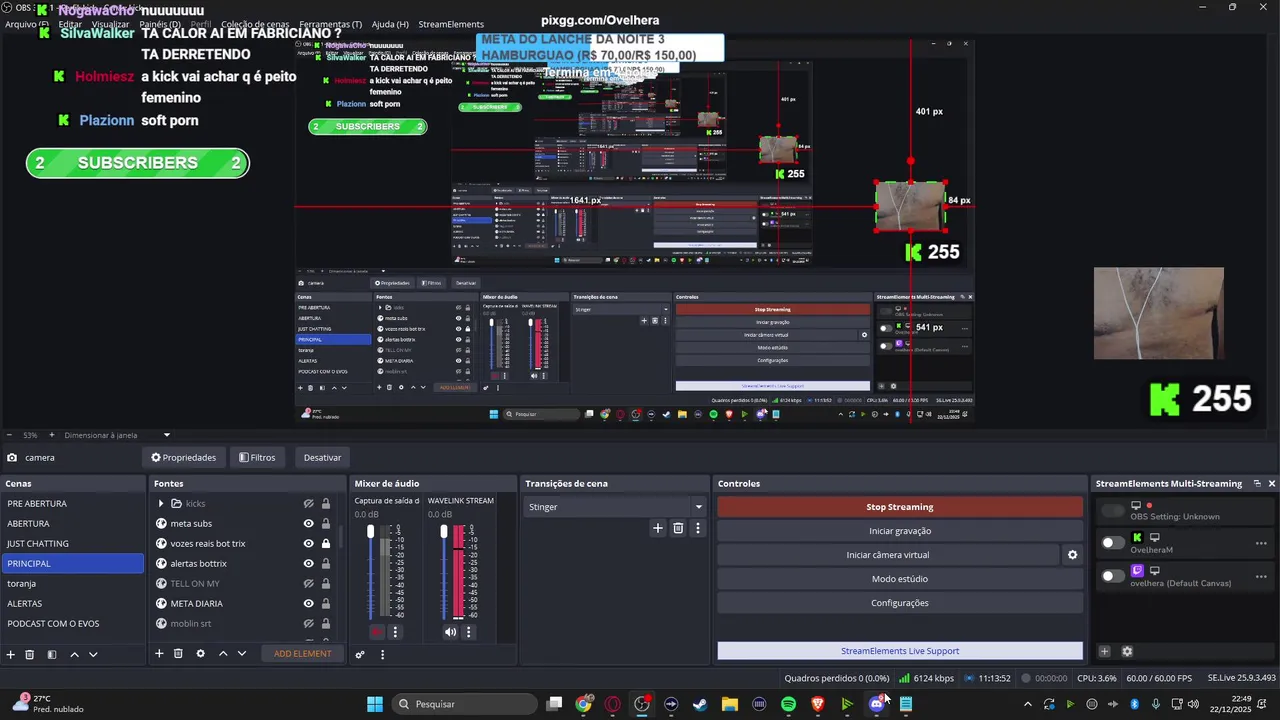Unmute Captura de saída channel speaker
1280x720 pixels.
pos(377,631)
